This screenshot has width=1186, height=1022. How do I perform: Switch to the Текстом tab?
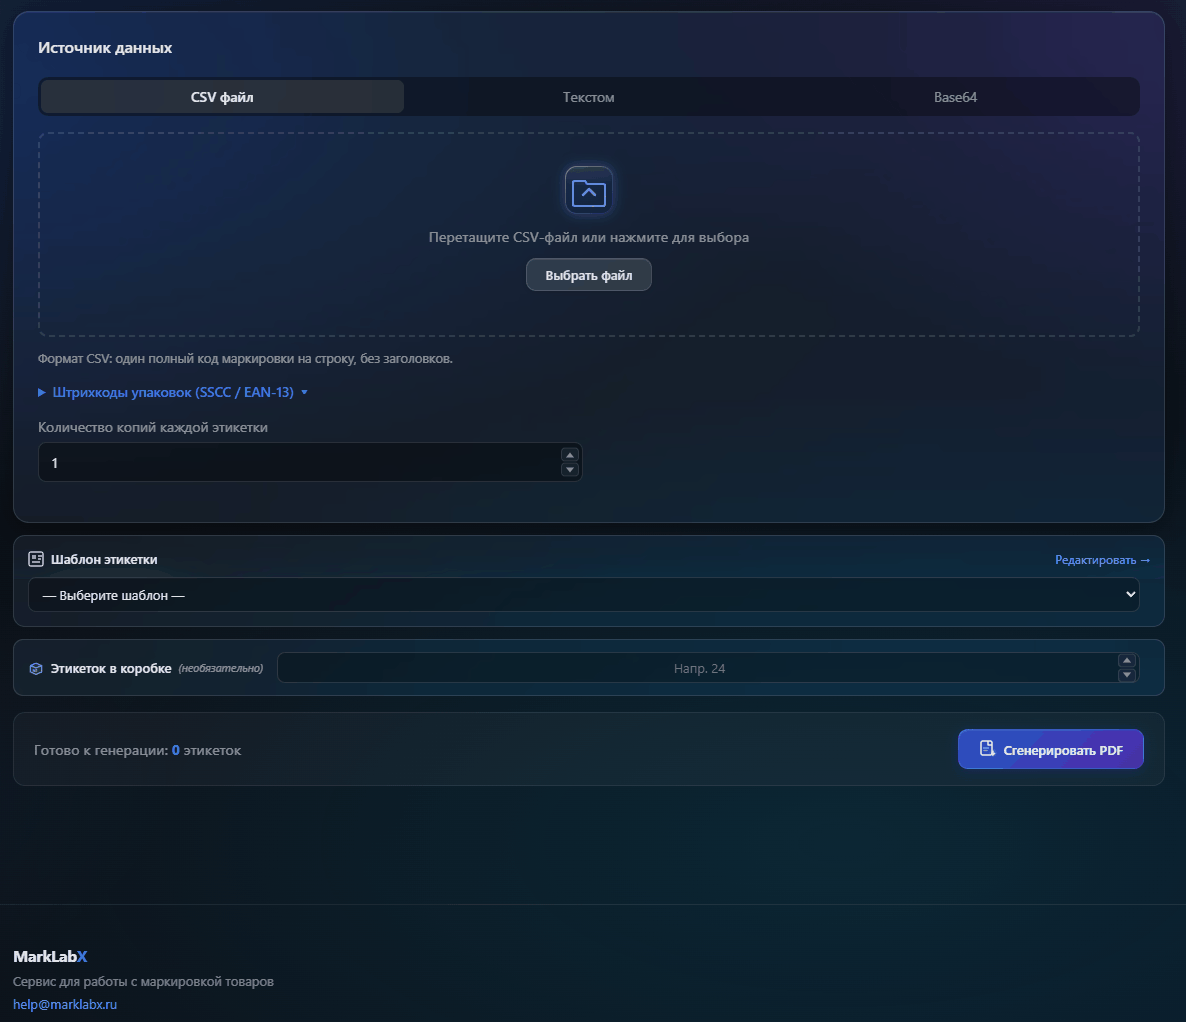588,97
